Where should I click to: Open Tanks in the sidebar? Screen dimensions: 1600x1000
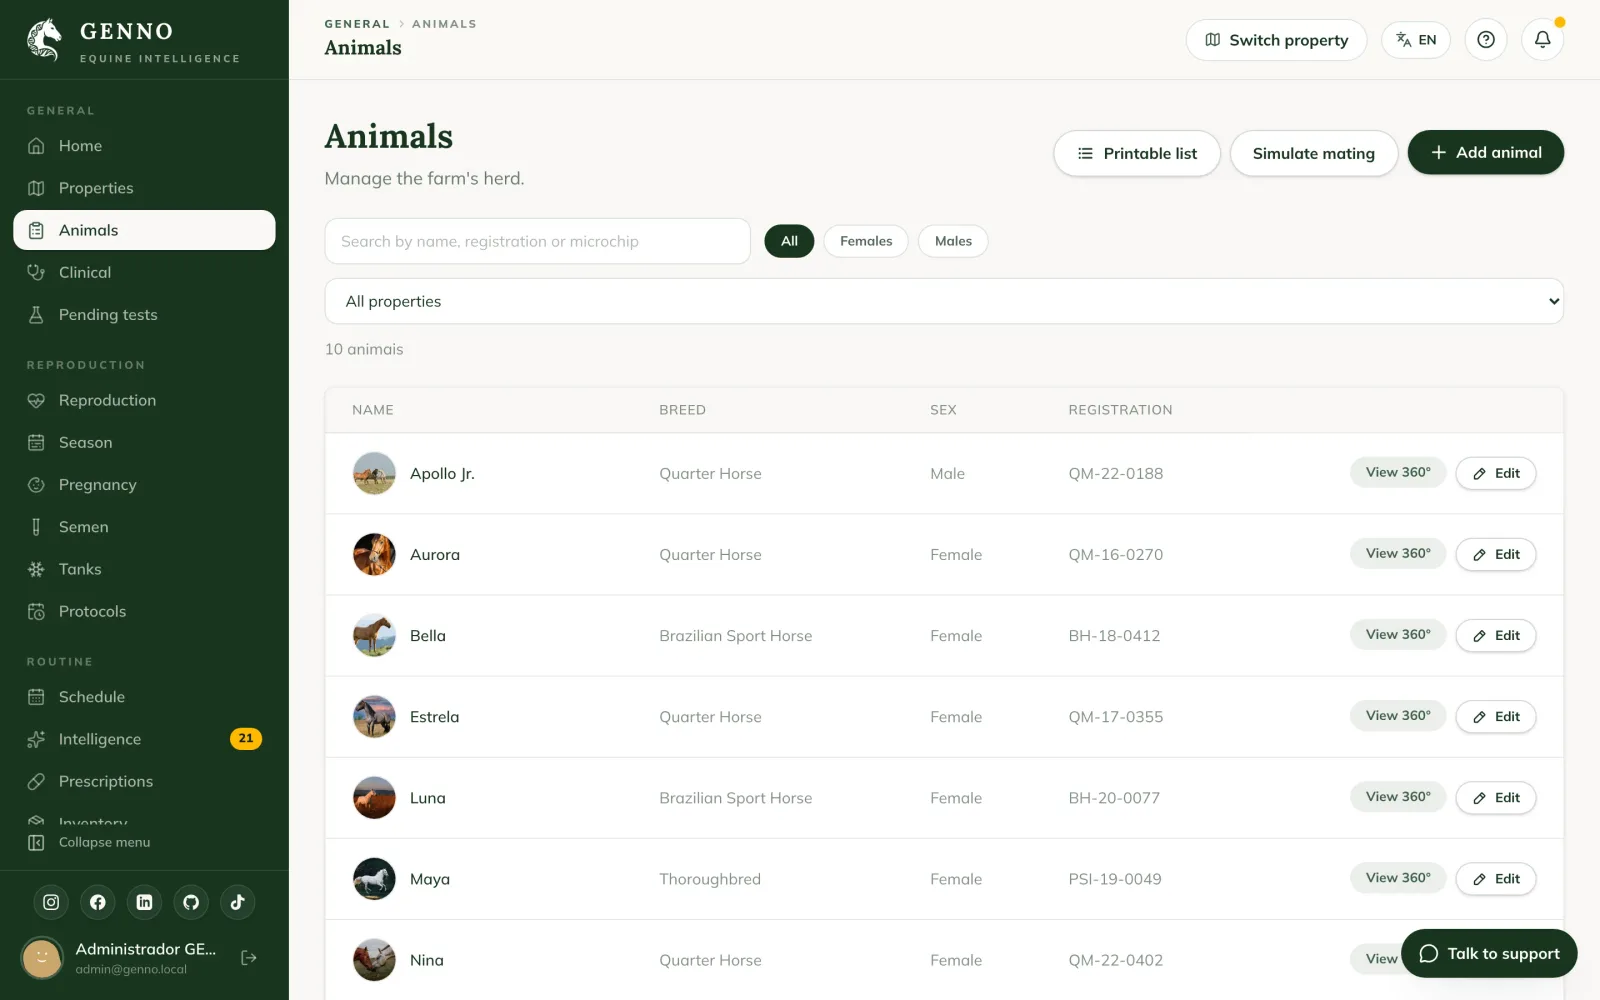click(144, 569)
